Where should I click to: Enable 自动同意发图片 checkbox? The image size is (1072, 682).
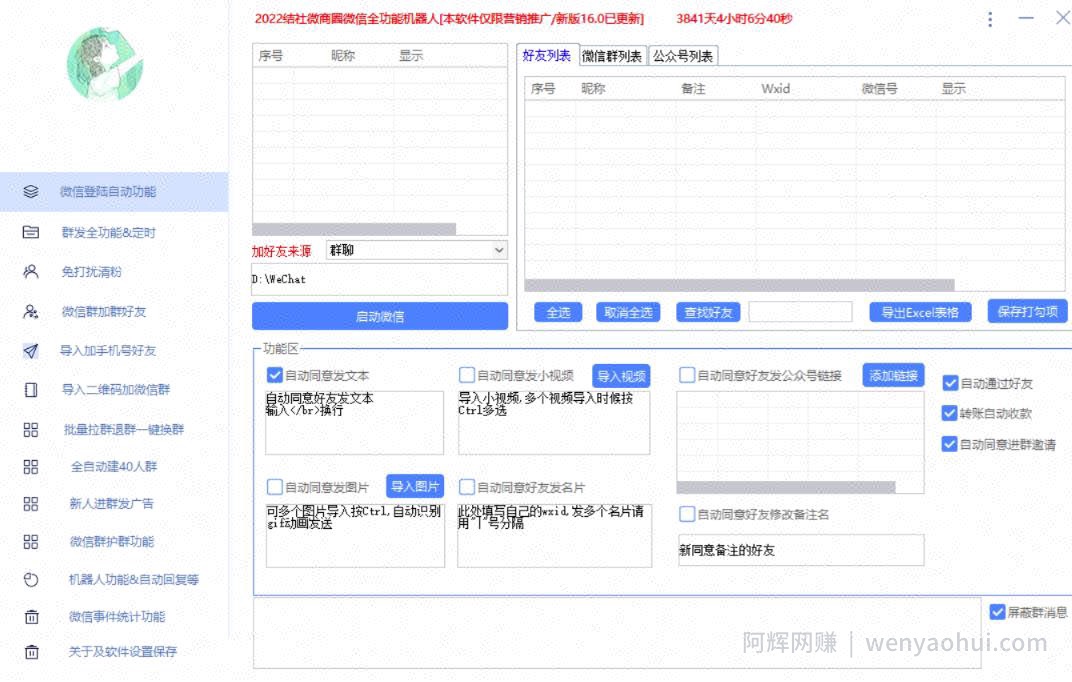point(275,487)
